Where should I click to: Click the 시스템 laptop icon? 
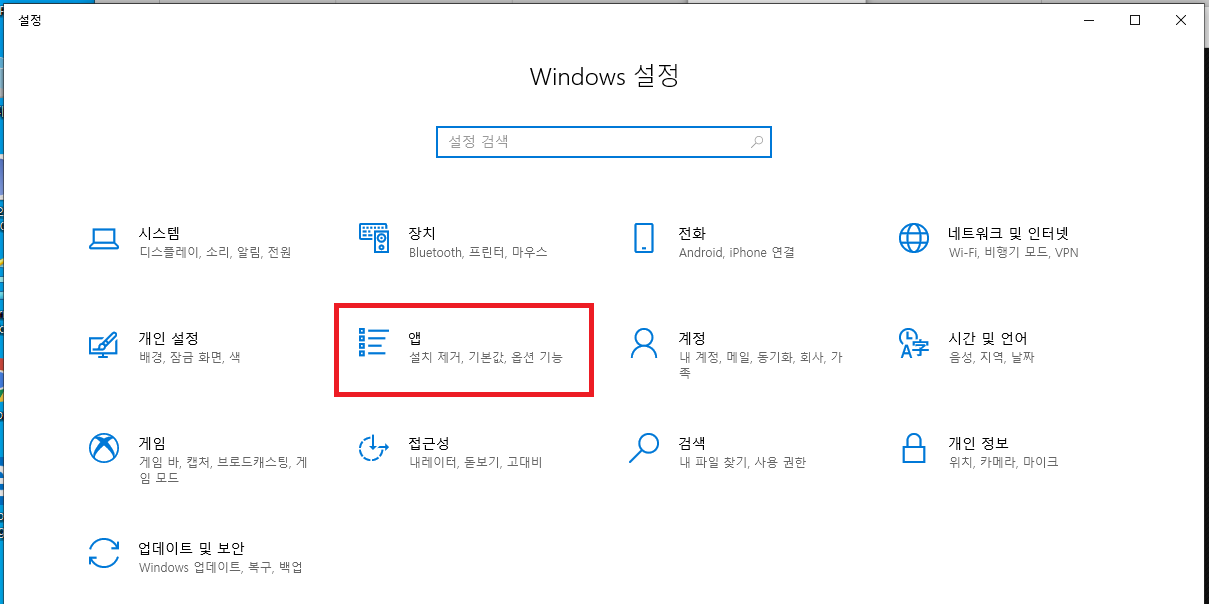tap(104, 238)
